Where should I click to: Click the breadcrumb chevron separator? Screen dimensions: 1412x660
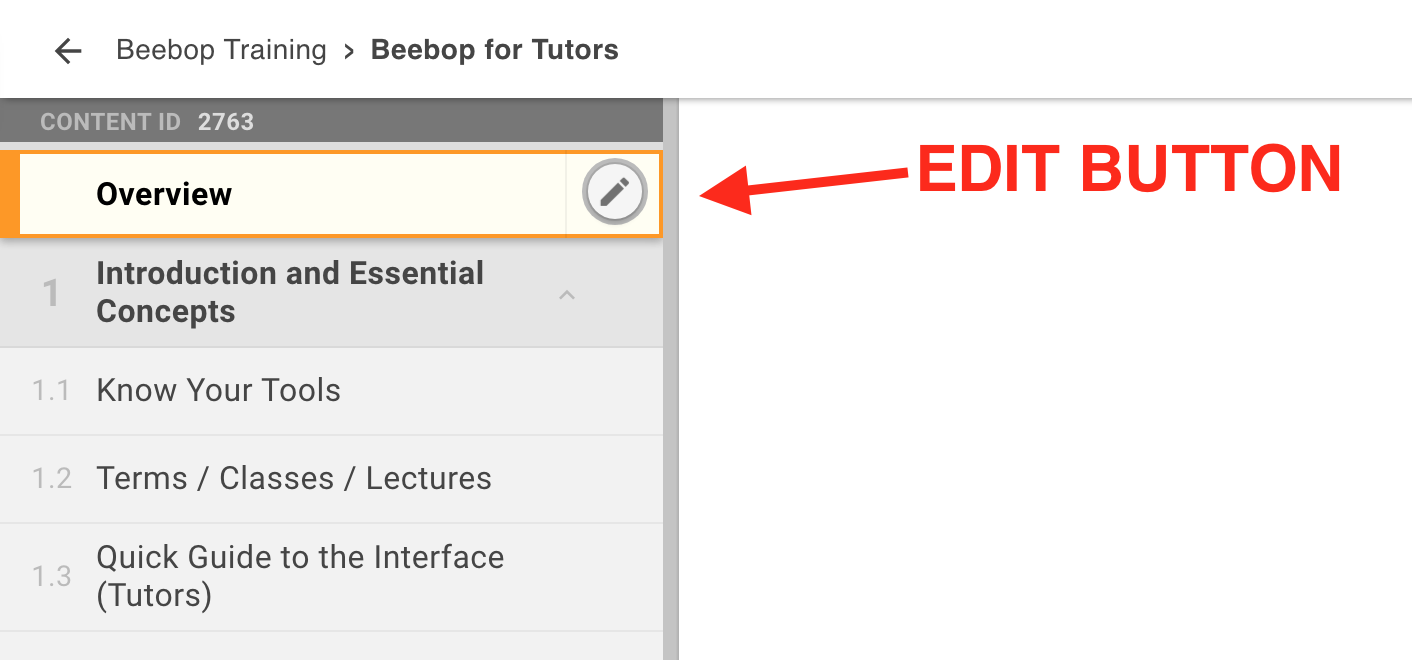349,51
